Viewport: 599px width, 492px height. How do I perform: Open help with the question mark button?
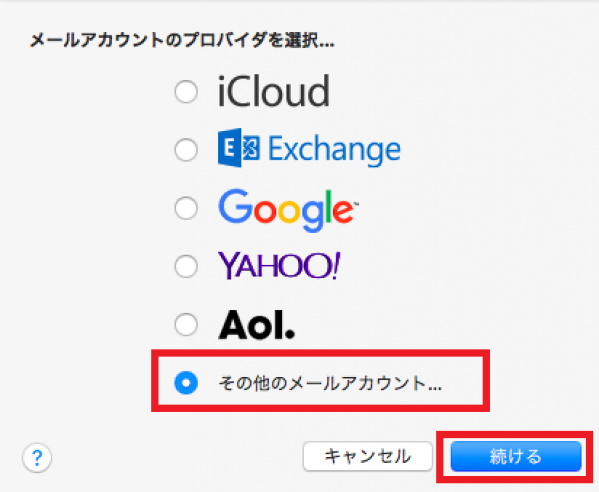click(x=37, y=457)
